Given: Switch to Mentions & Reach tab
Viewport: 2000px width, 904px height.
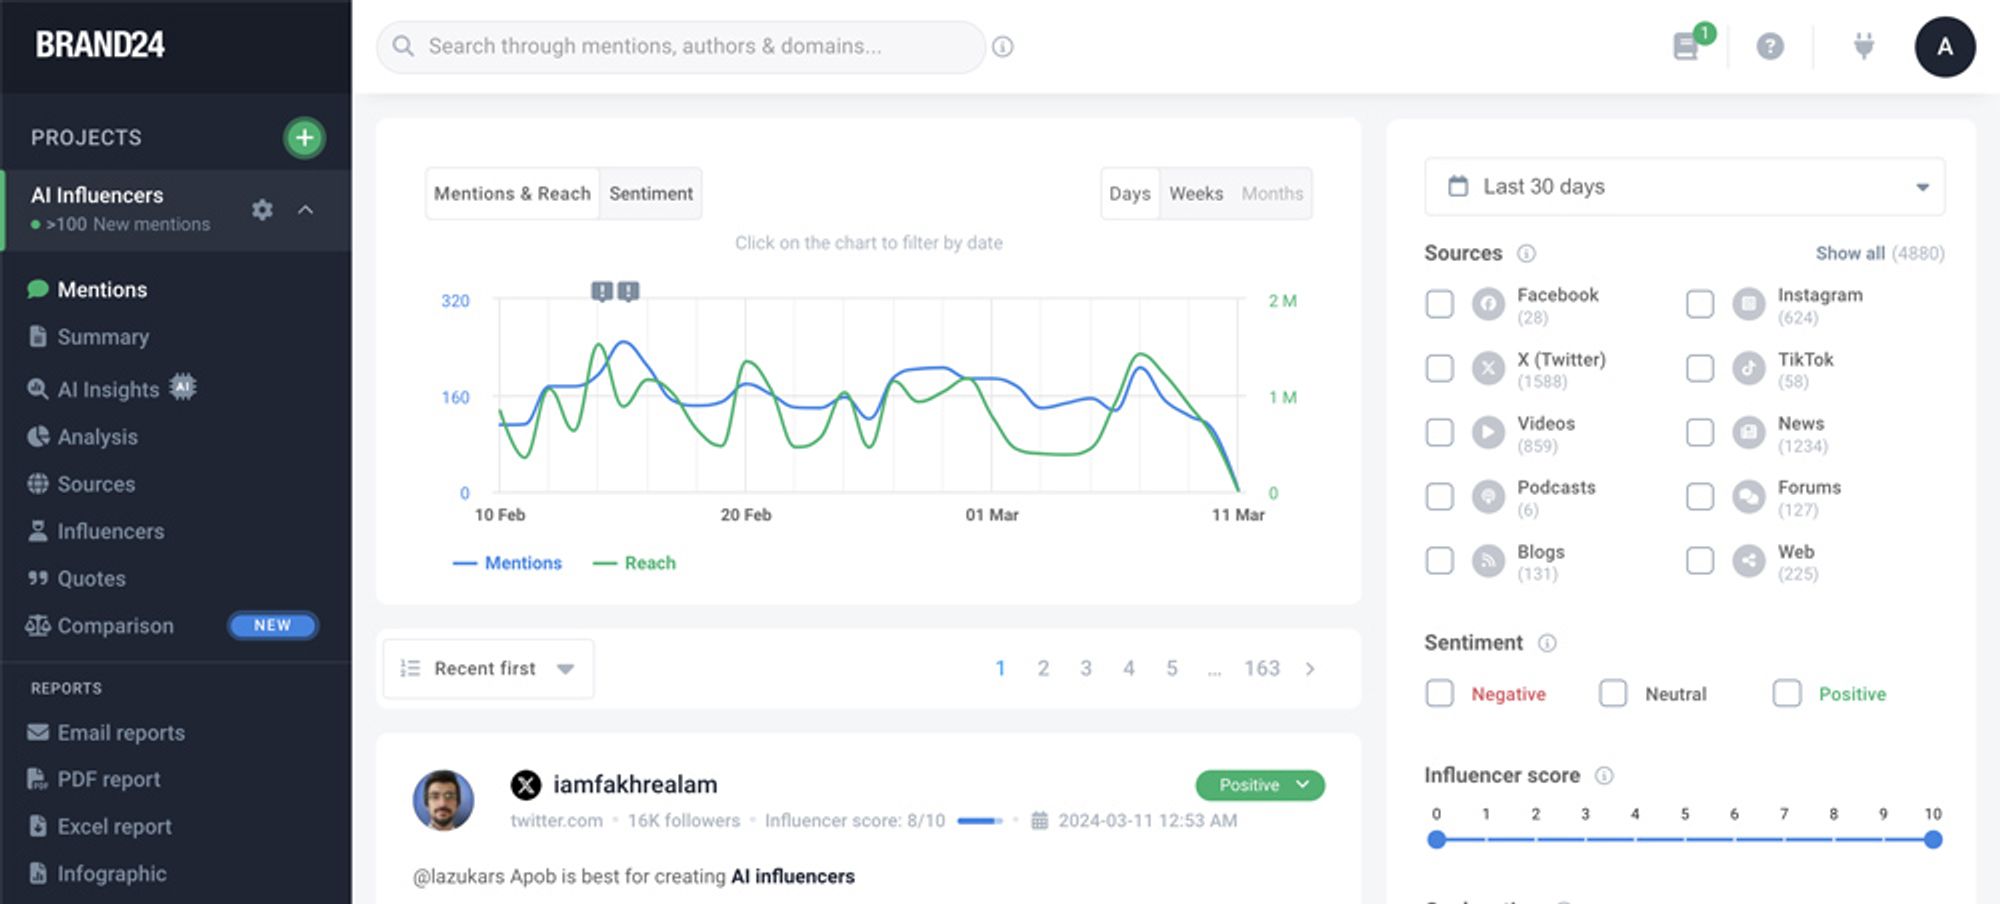Looking at the screenshot, I should (512, 194).
